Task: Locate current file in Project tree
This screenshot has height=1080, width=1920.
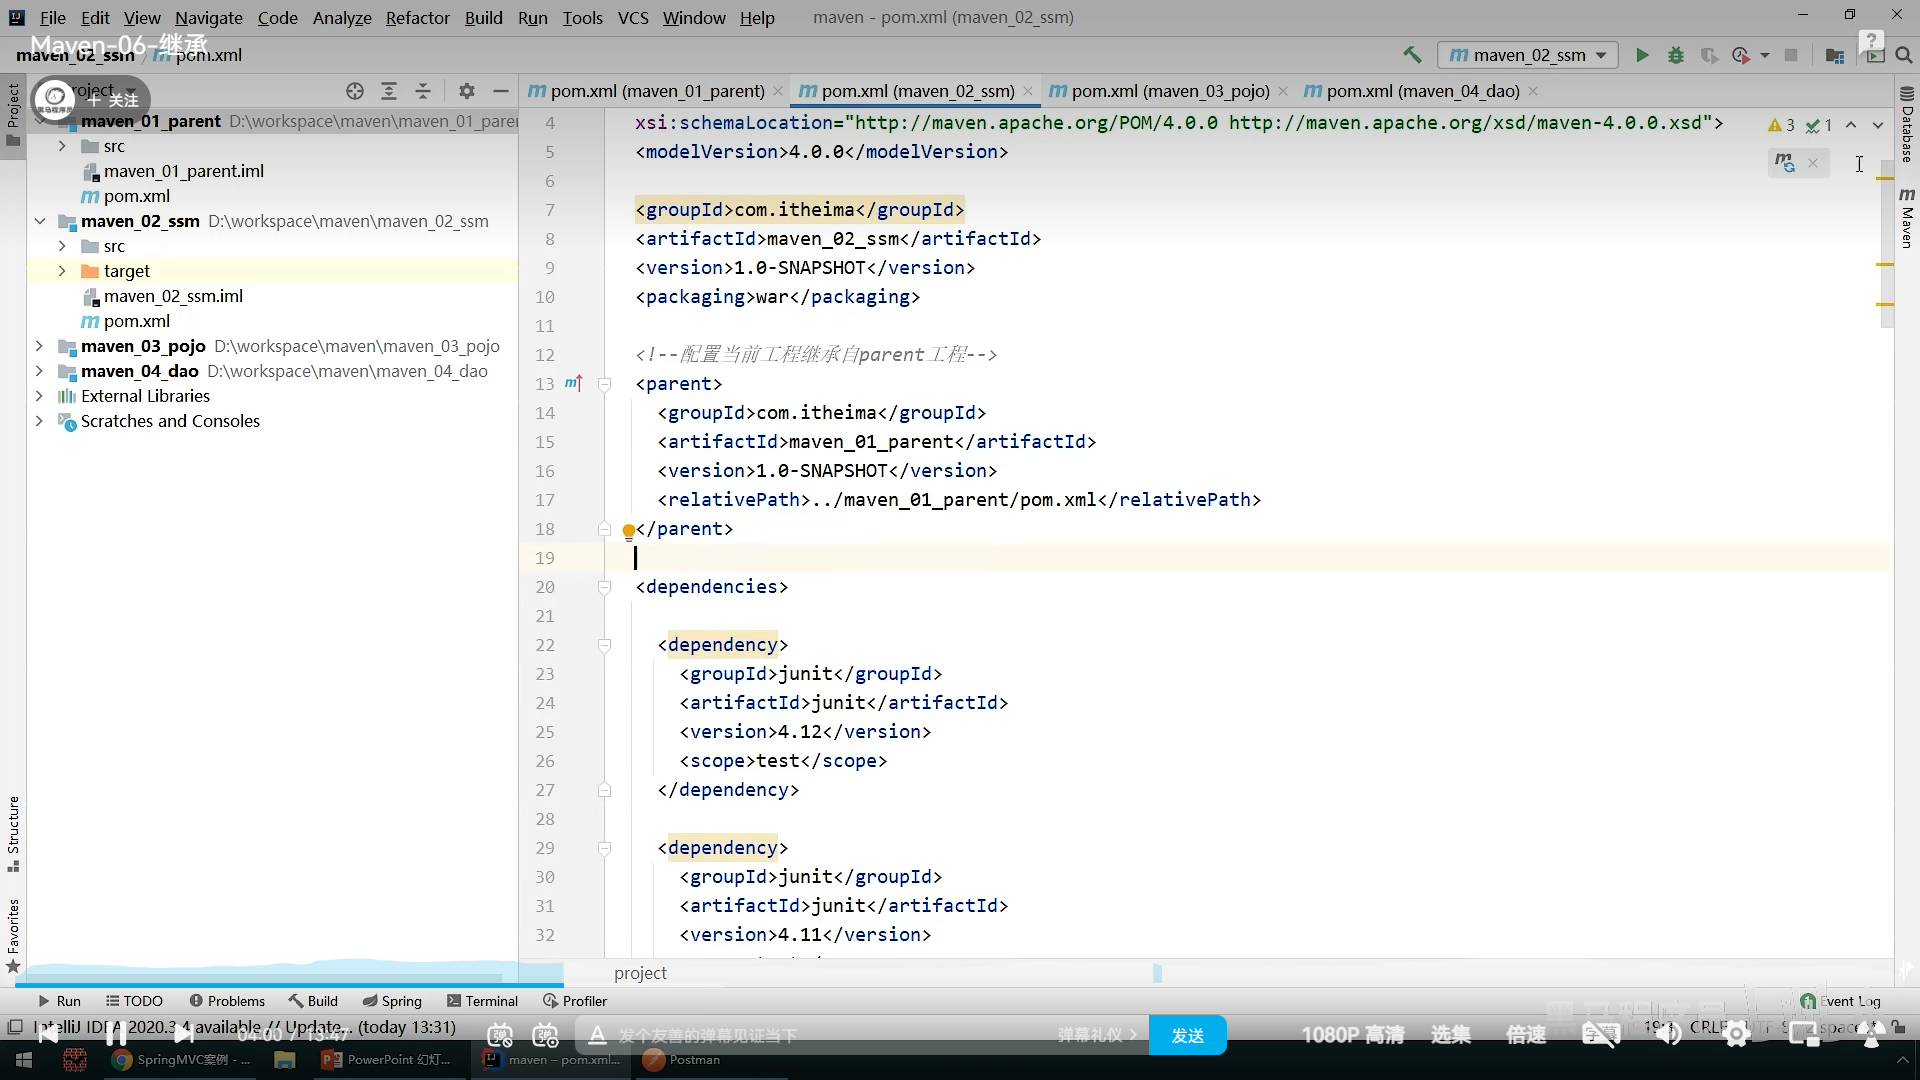Action: click(355, 91)
